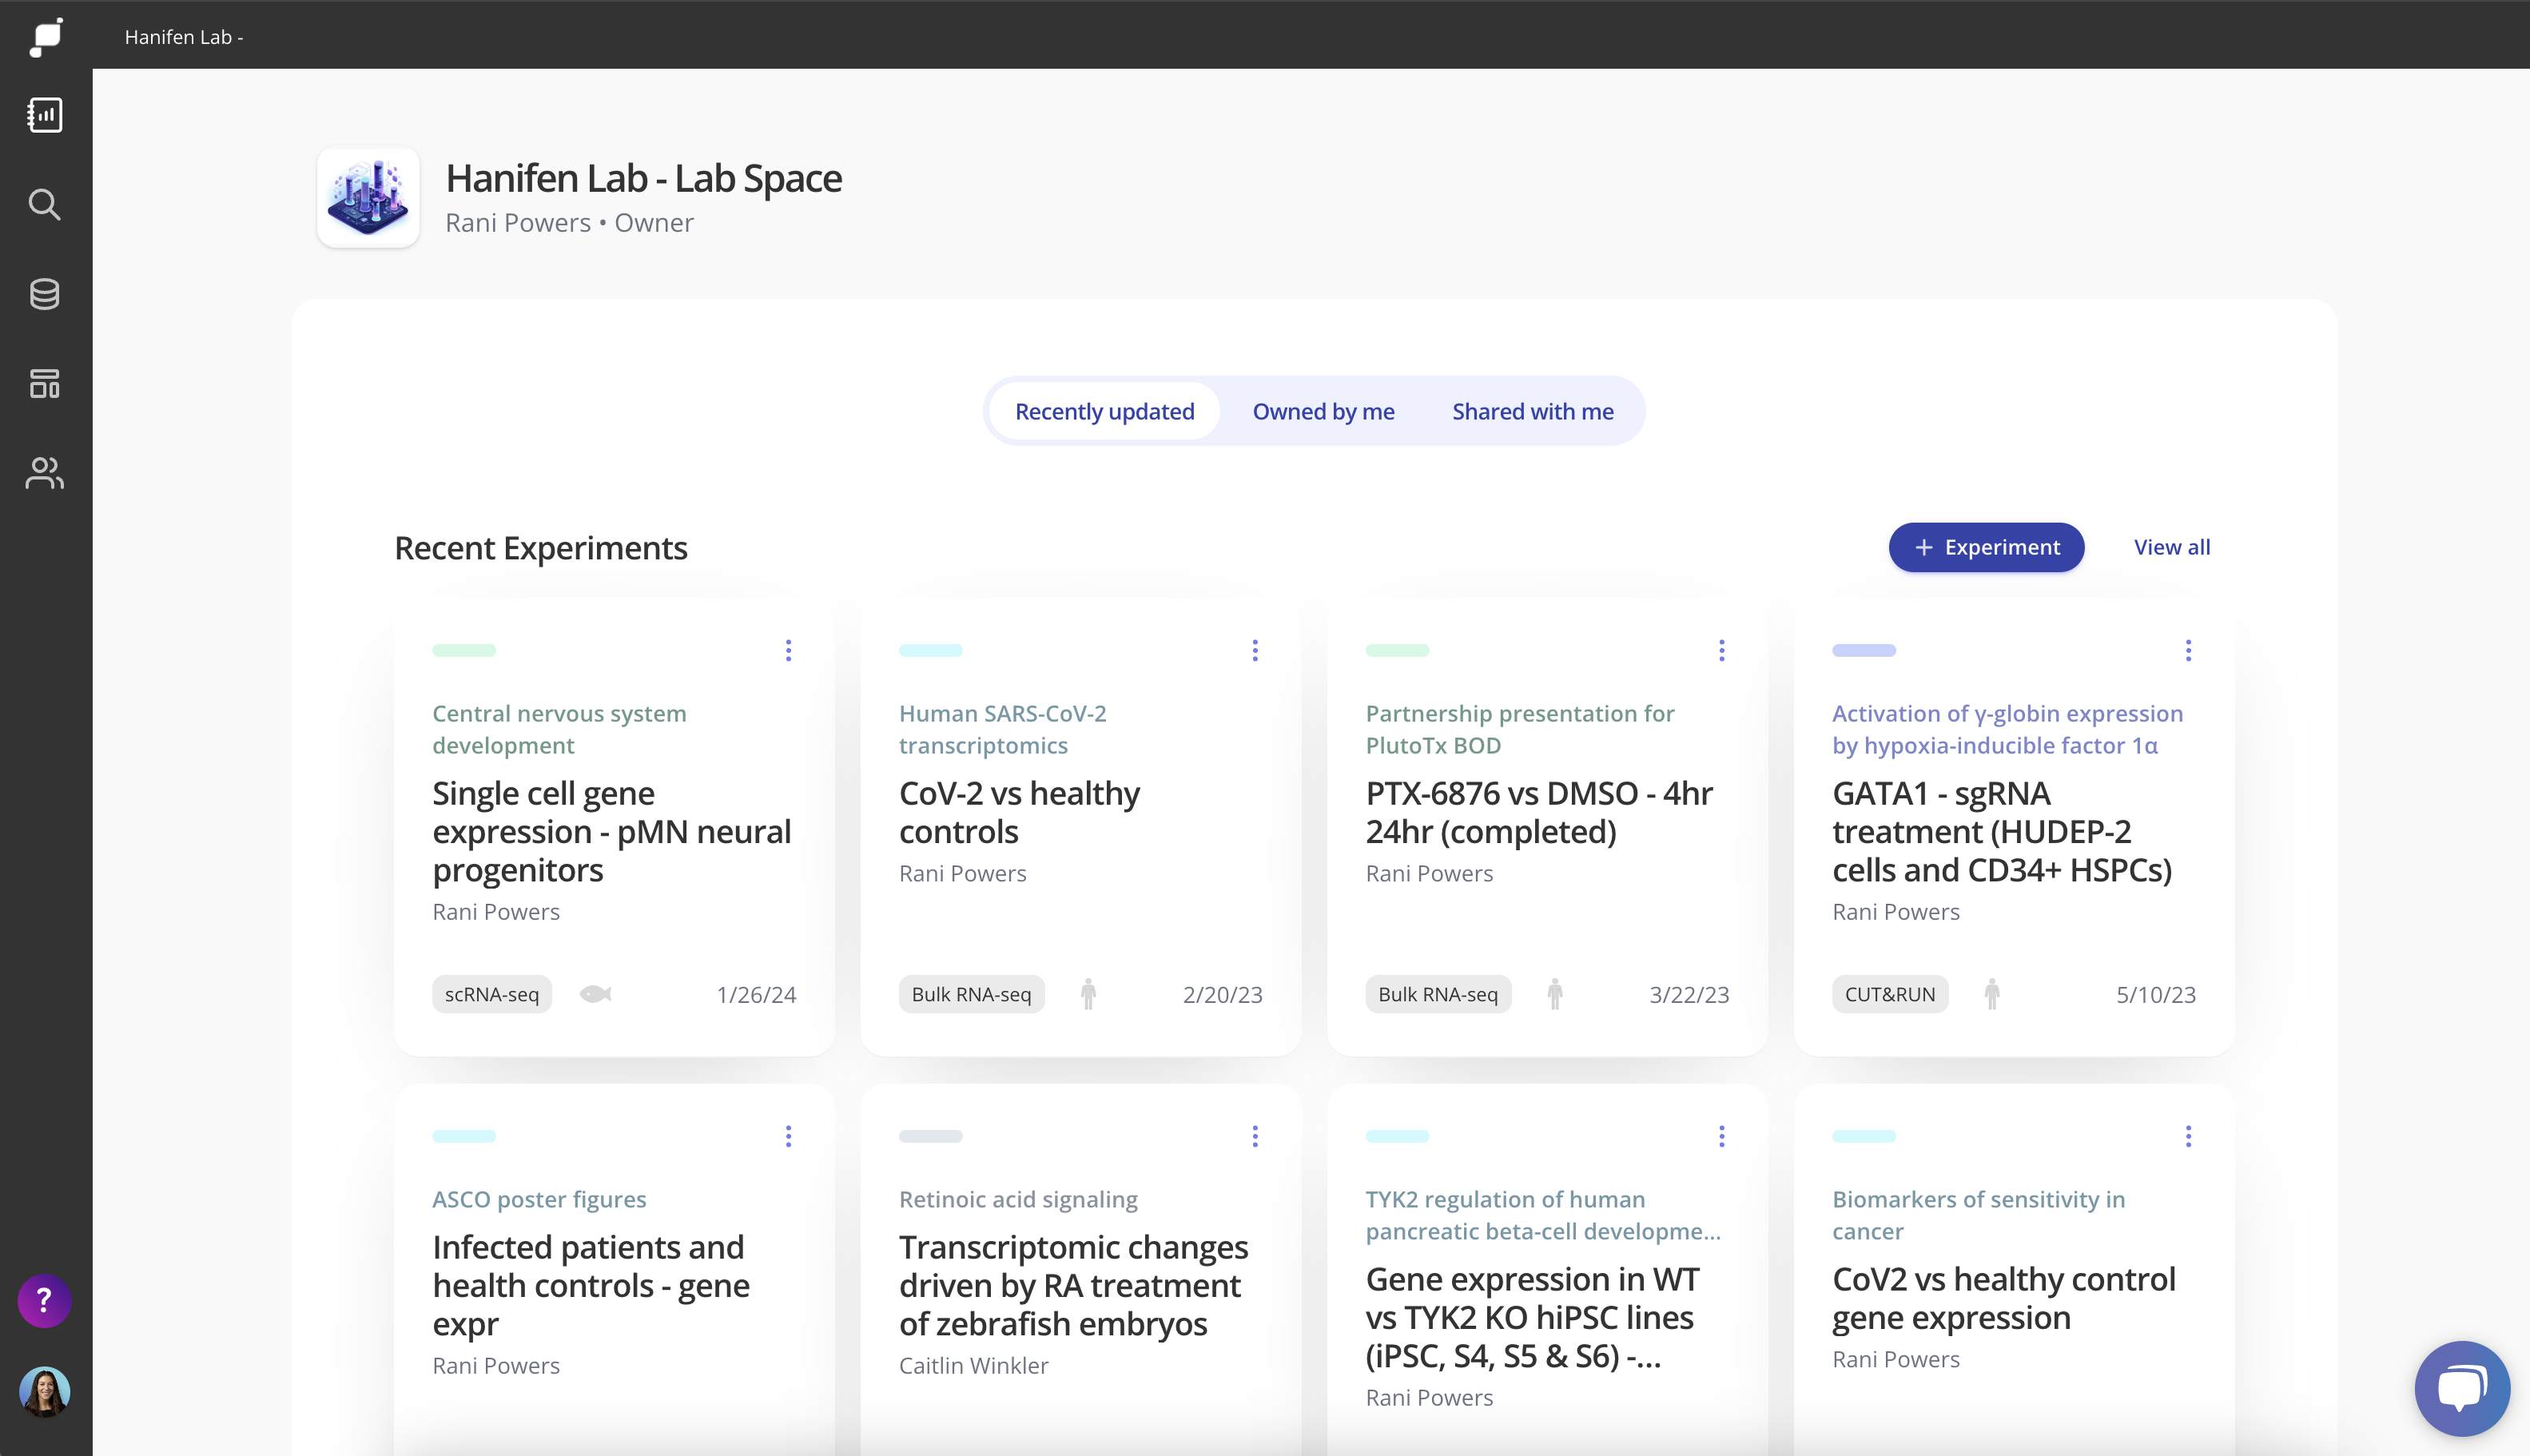Open three-dot menu on GATA1 sgRNA treatment card

tap(2188, 651)
